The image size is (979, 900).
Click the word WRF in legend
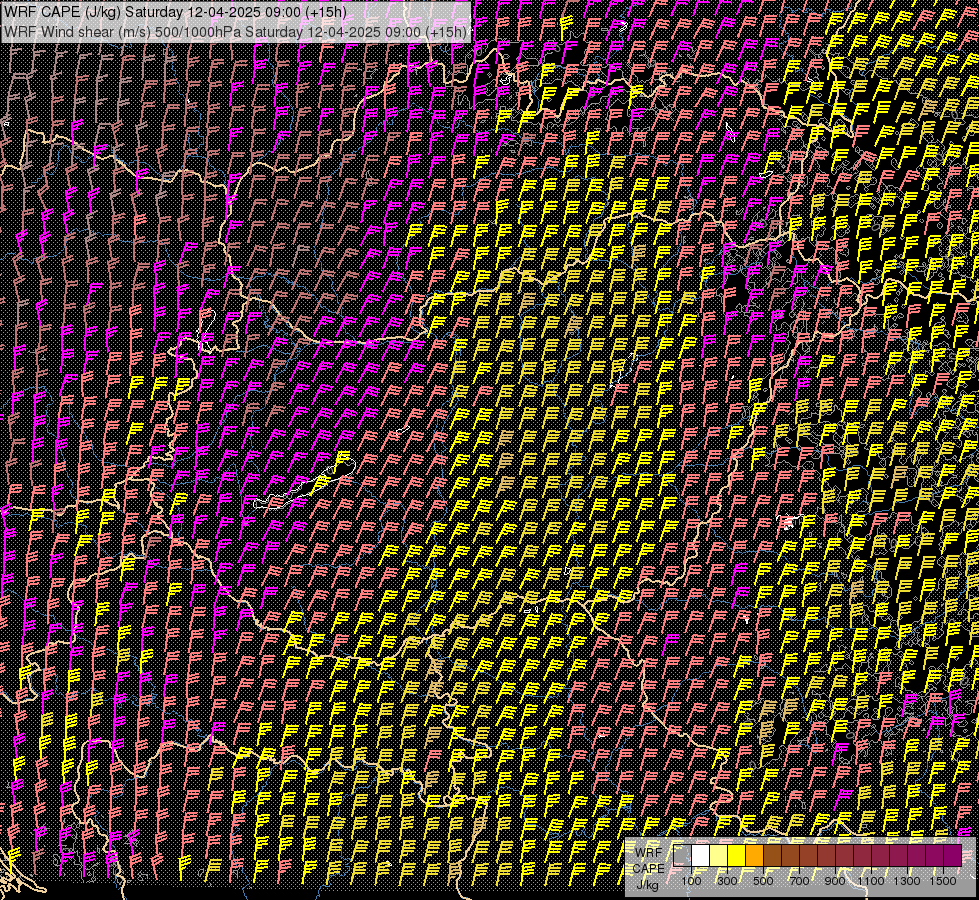649,853
